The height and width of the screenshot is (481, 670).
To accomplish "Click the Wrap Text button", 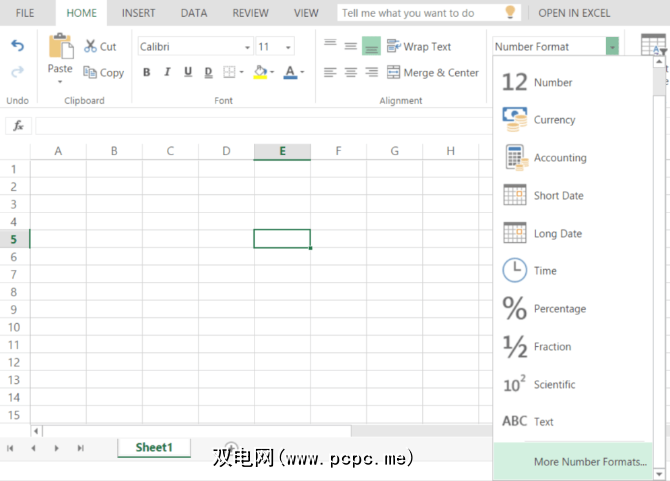I will click(x=419, y=46).
